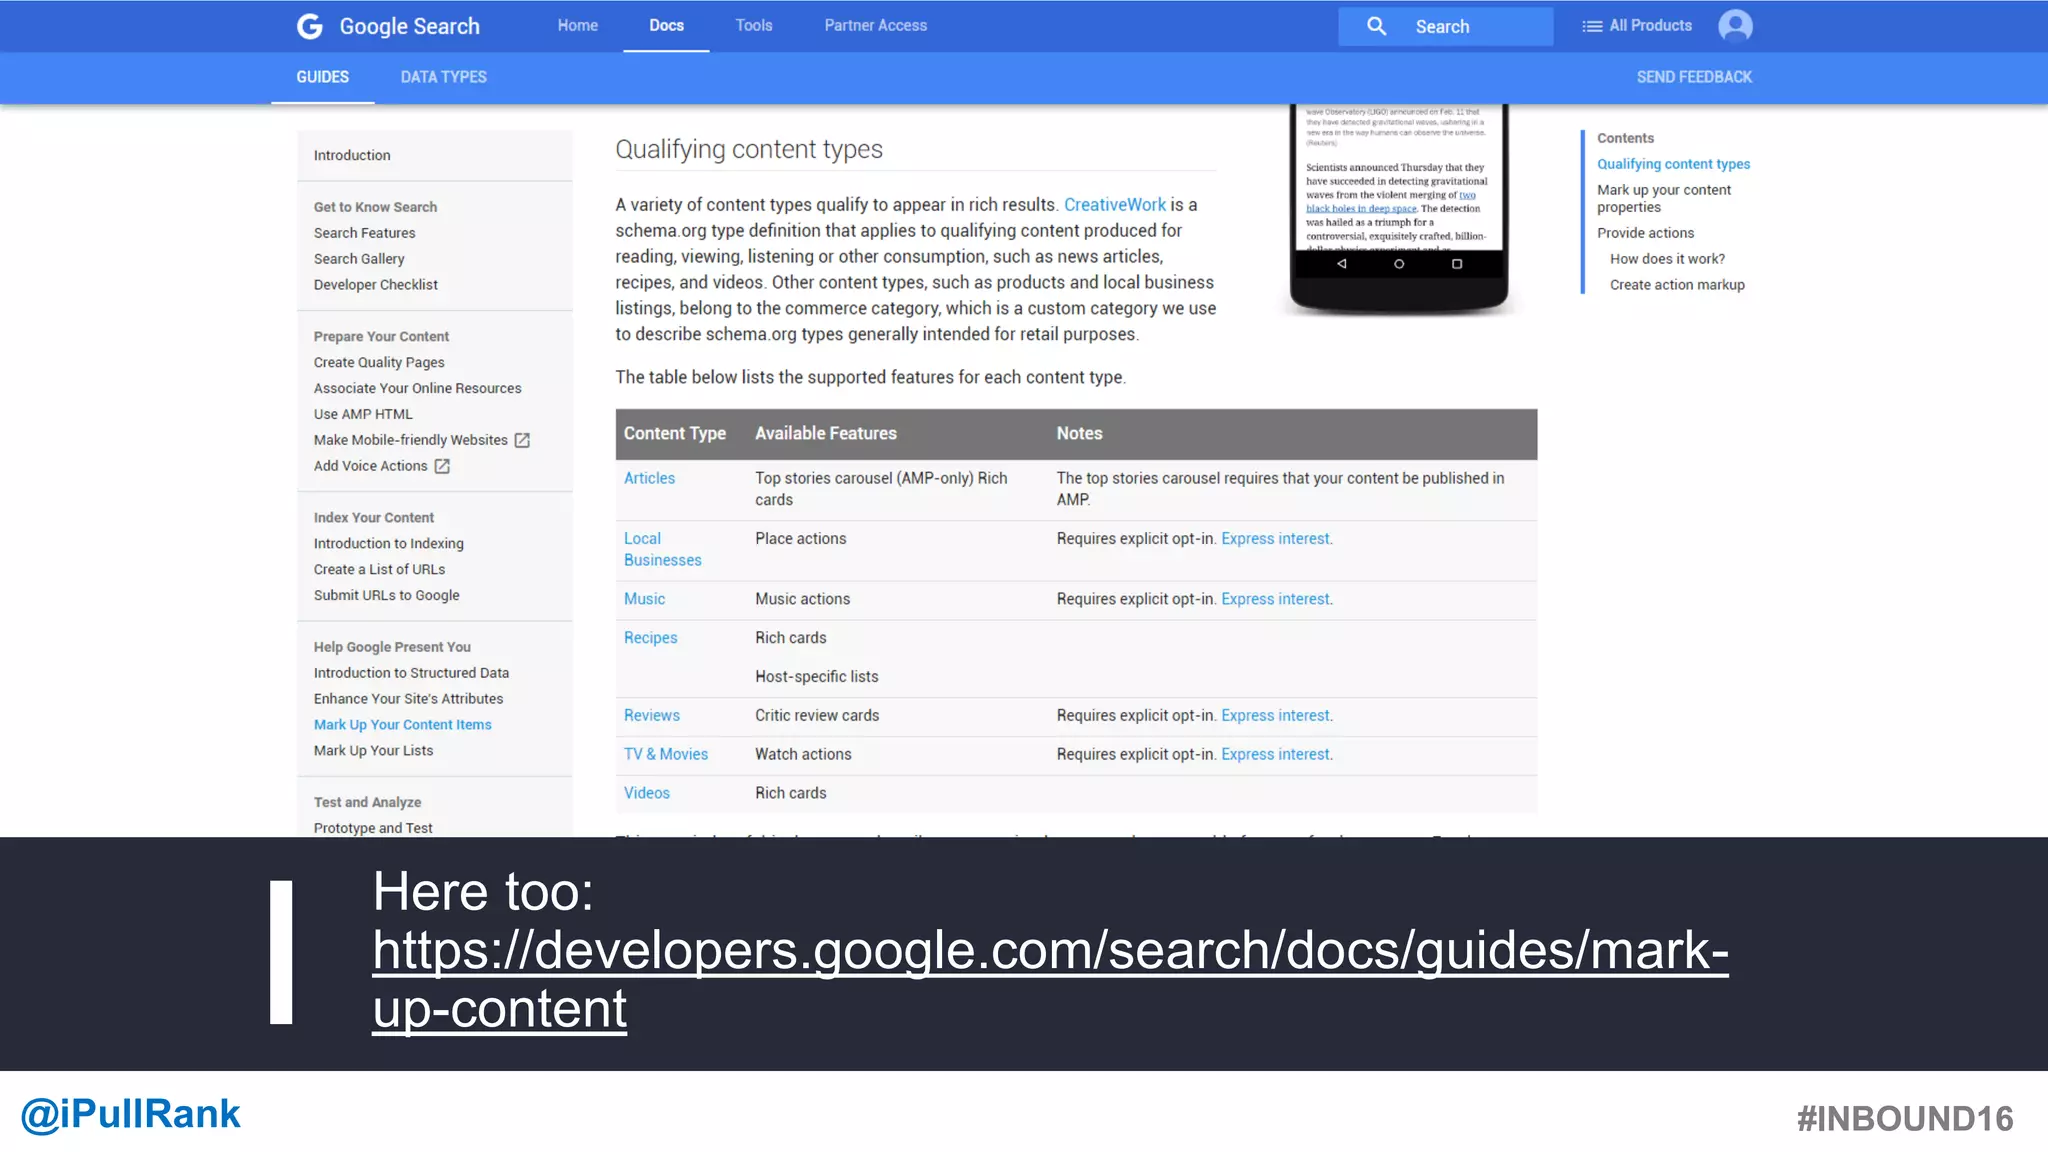Jump to Provide actions in Contents
This screenshot has height=1152, width=2048.
(x=1645, y=233)
